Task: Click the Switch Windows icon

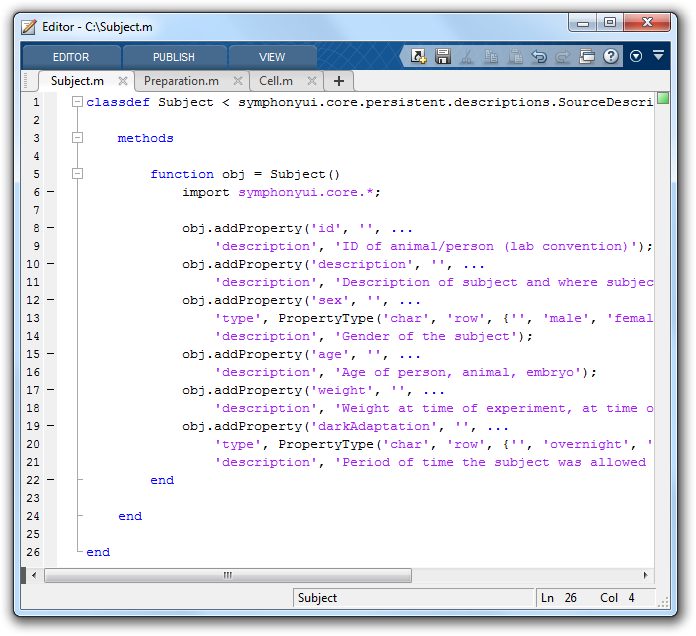Action: [x=587, y=57]
